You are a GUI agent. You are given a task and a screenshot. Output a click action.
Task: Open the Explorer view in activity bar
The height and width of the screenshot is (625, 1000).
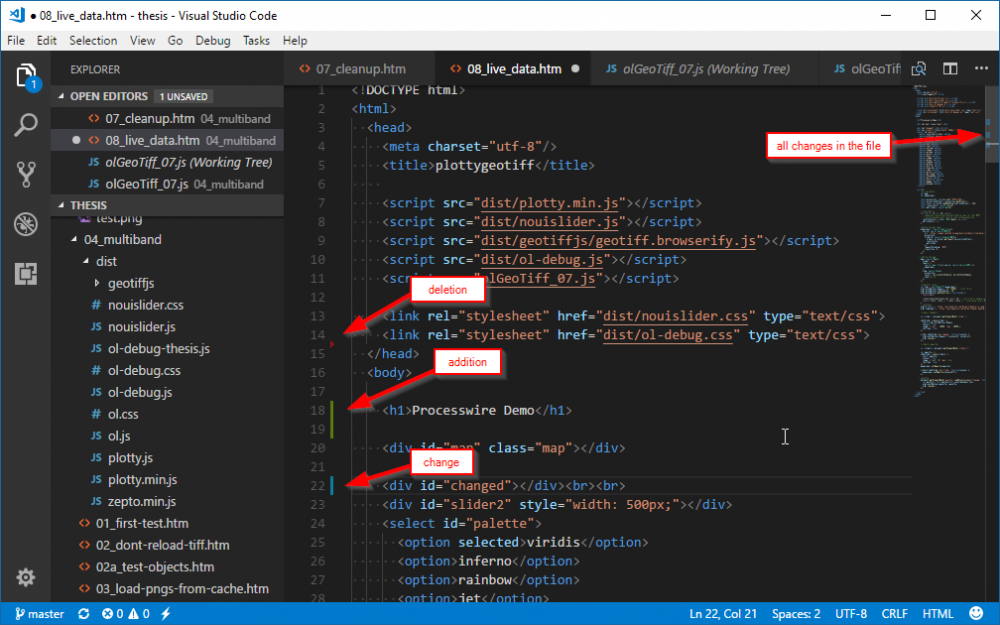coord(26,76)
